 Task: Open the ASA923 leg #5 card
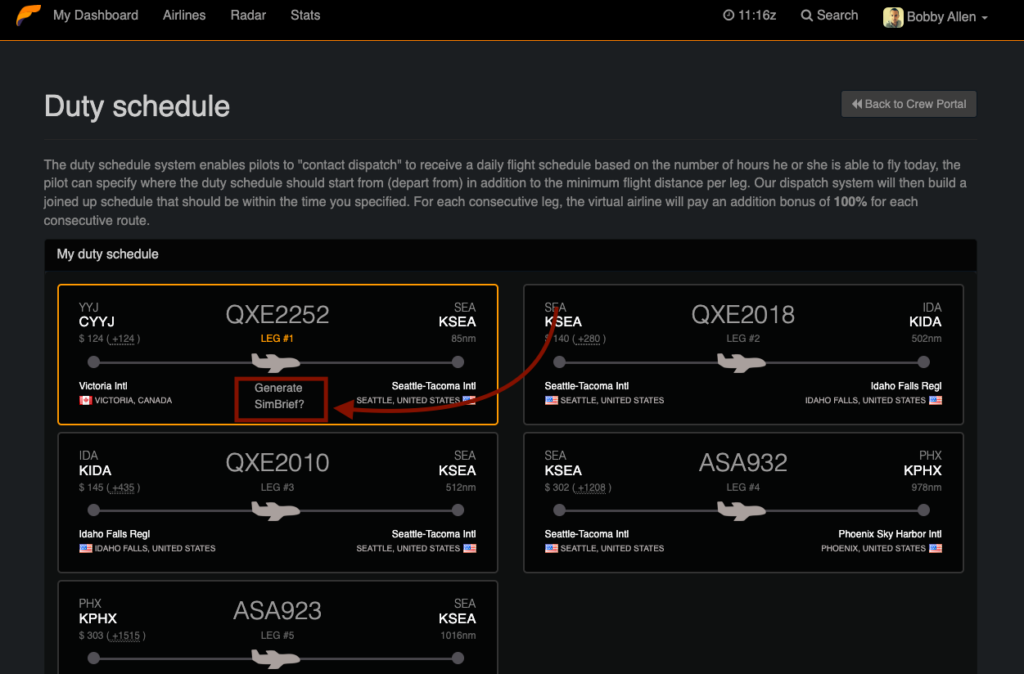point(278,627)
